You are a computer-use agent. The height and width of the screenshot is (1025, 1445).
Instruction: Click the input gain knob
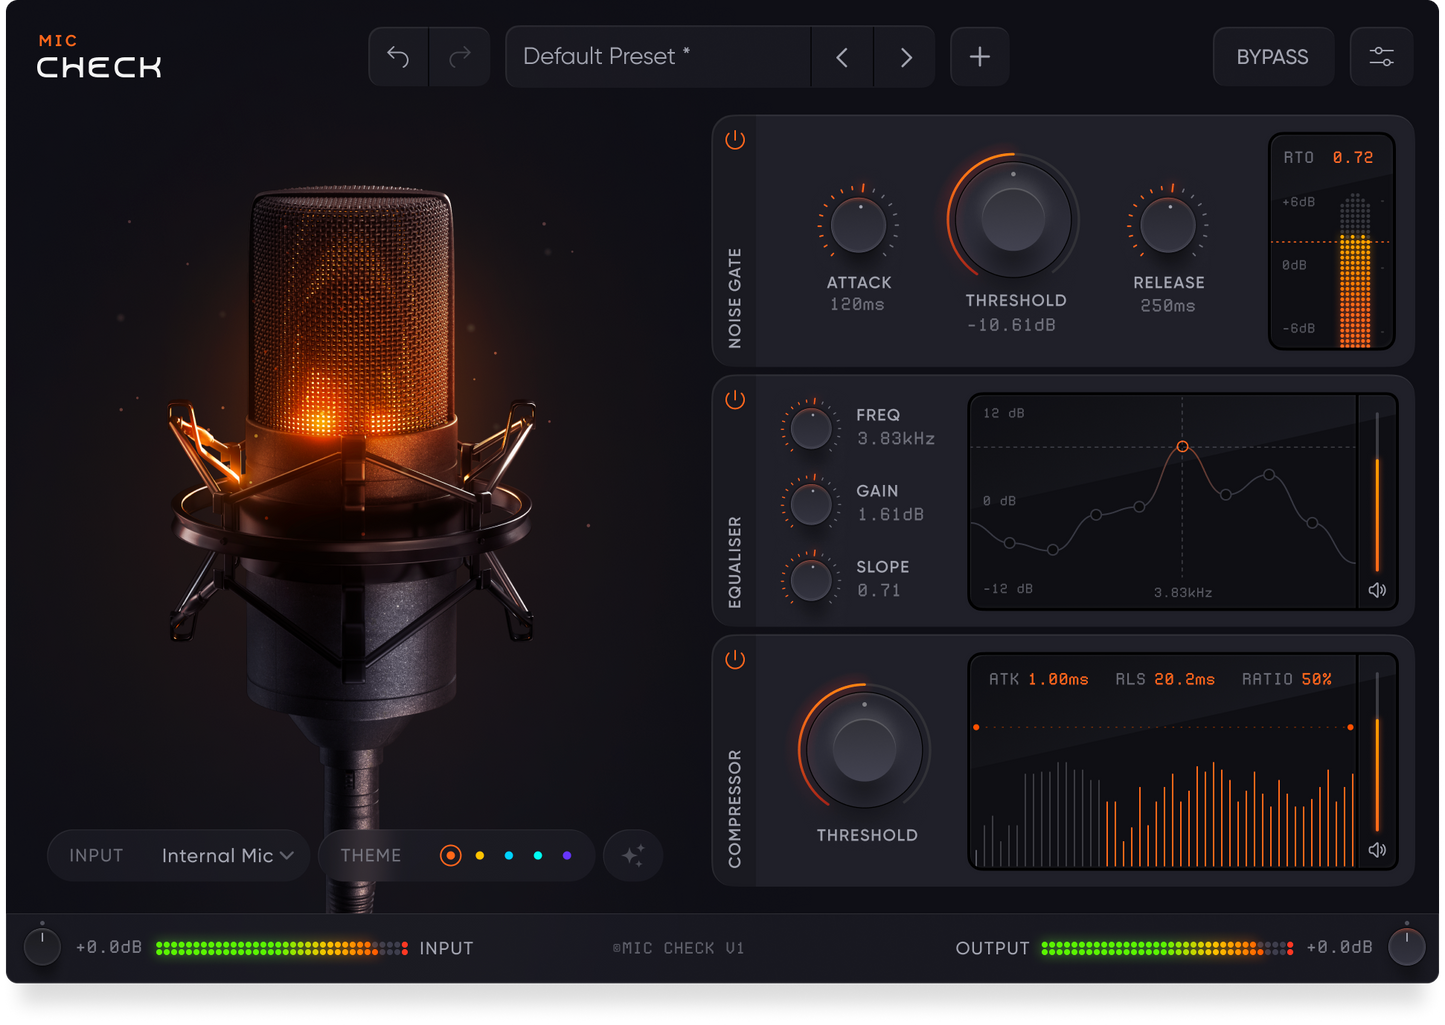42,947
